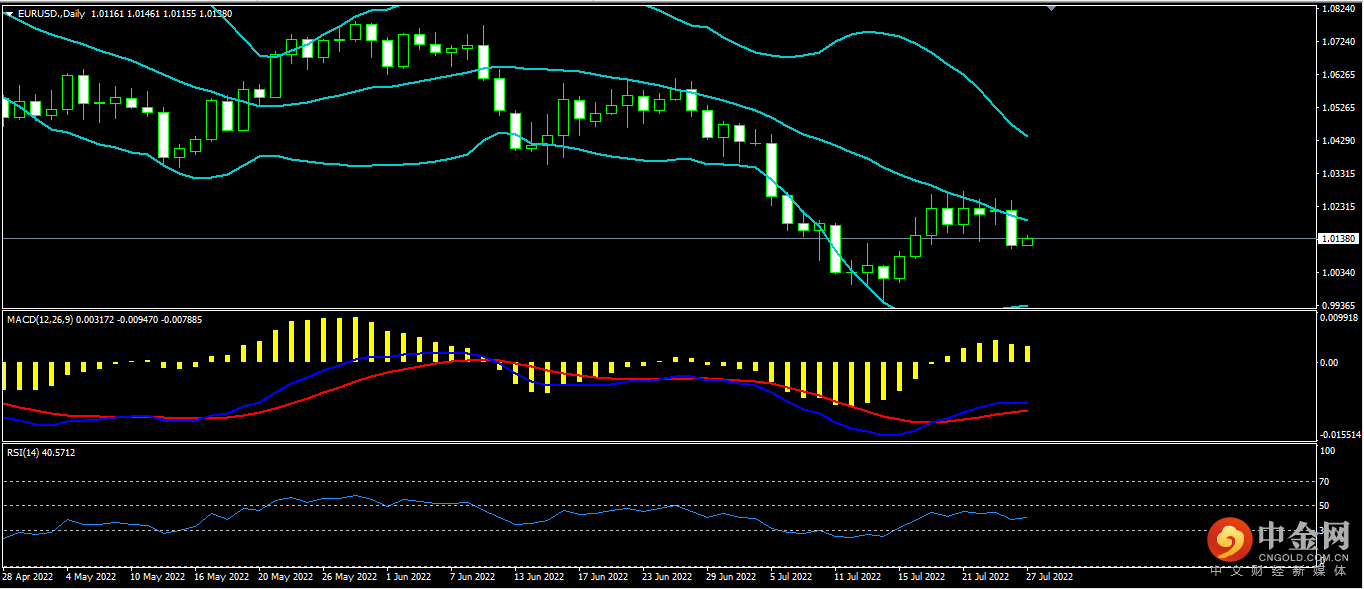
Task: Click the small triangle beside EURUSD title
Action: (8, 14)
